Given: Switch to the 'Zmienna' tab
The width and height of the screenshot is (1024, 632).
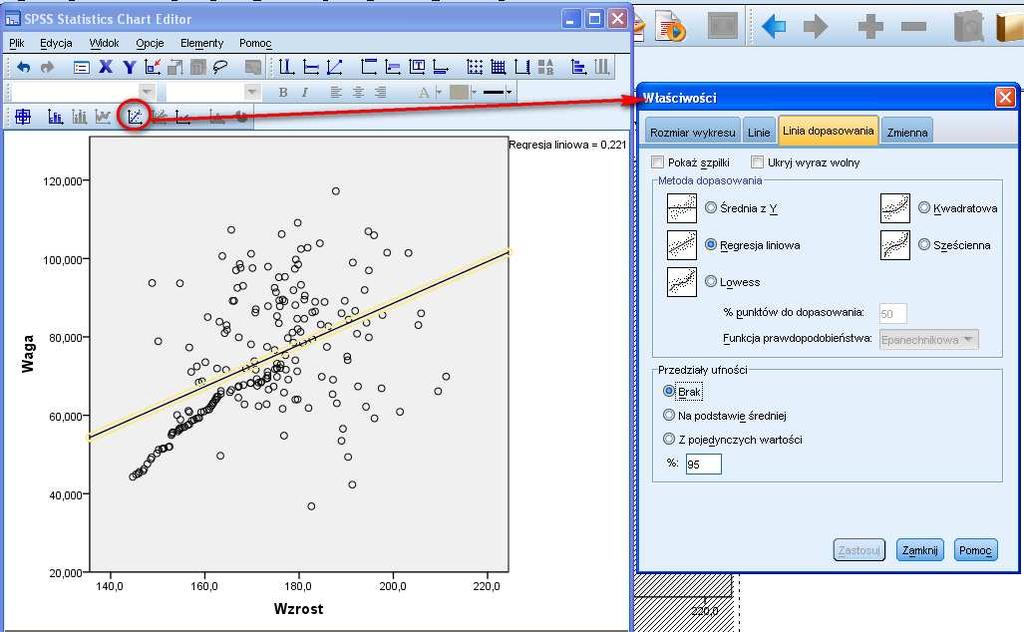Looking at the screenshot, I should click(x=907, y=133).
